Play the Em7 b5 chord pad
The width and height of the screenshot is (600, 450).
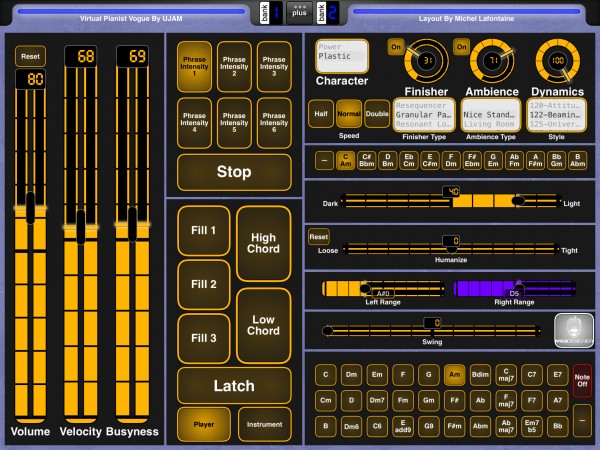[532, 426]
